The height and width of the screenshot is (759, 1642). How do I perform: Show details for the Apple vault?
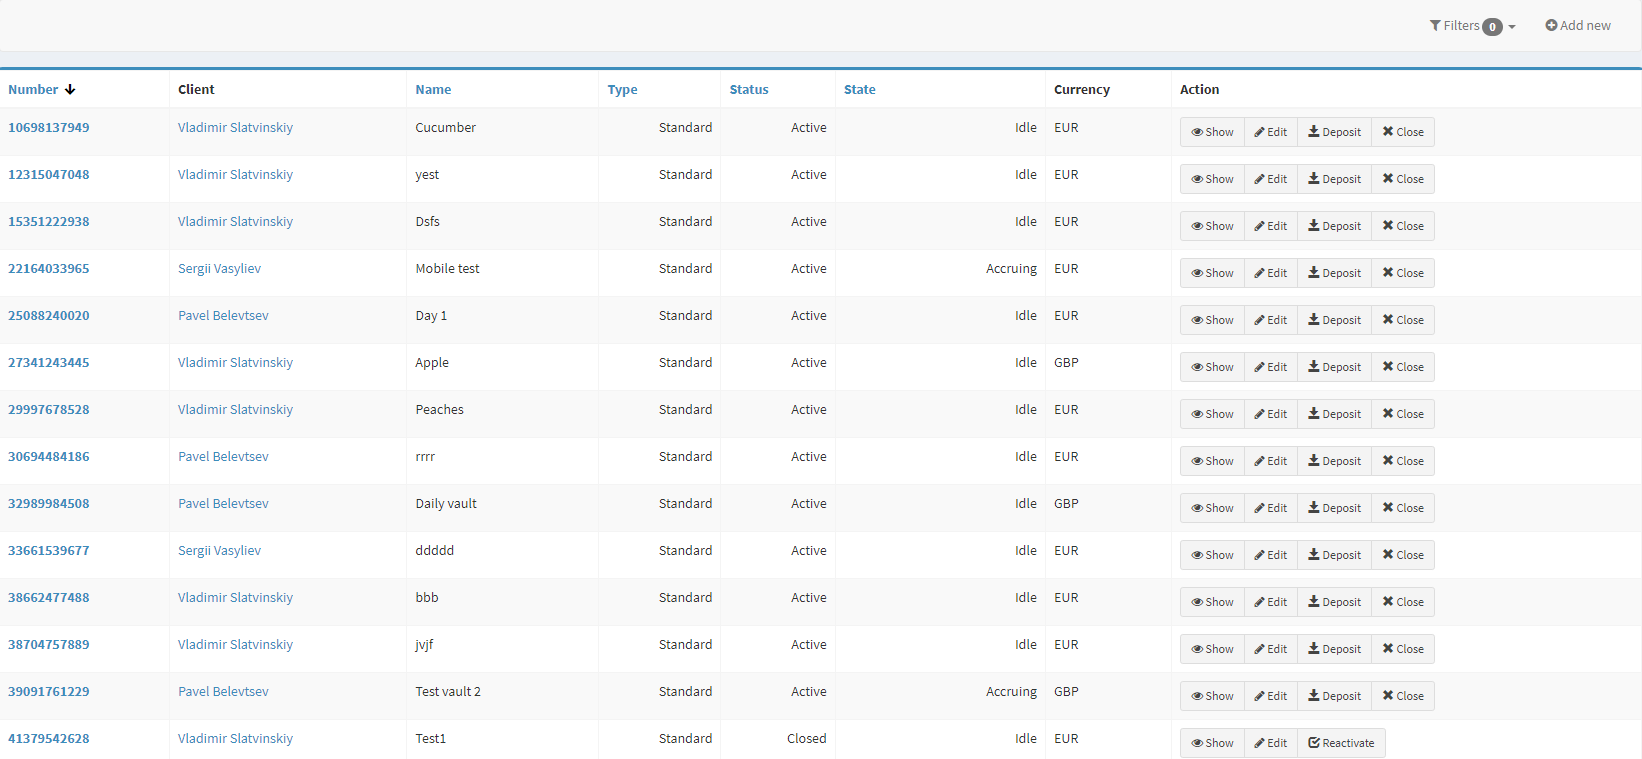coord(1212,367)
